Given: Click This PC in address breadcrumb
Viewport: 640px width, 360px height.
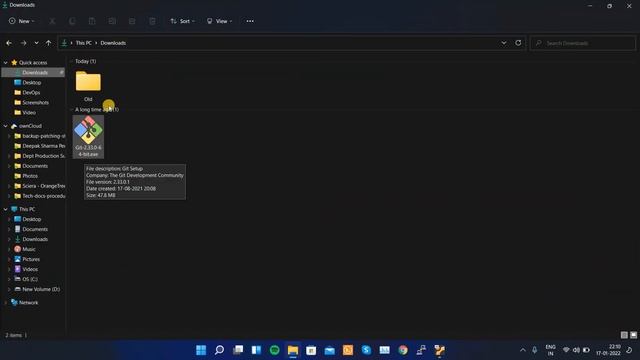Looking at the screenshot, I should click(84, 43).
